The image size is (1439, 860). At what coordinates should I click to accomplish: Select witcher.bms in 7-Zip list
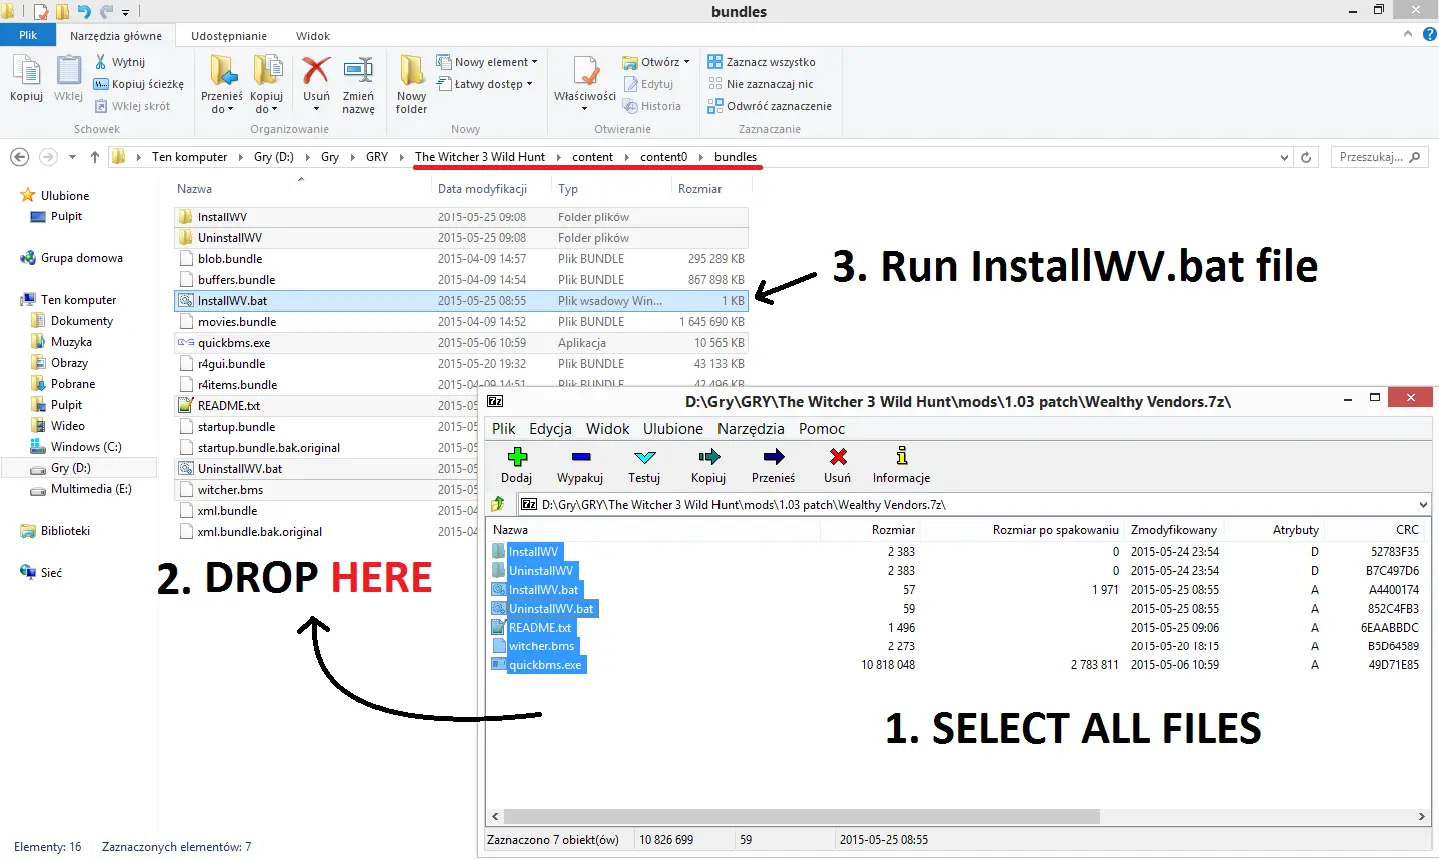[541, 647]
